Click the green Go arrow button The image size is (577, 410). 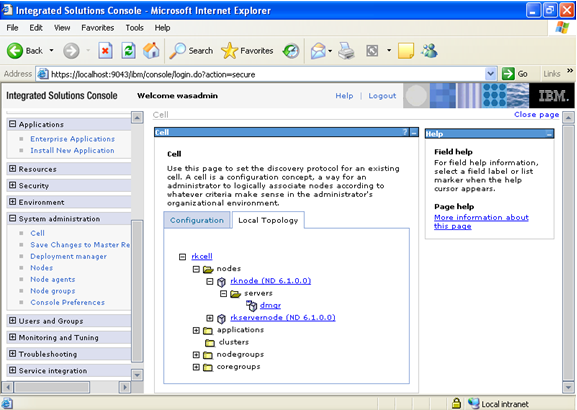[508, 74]
